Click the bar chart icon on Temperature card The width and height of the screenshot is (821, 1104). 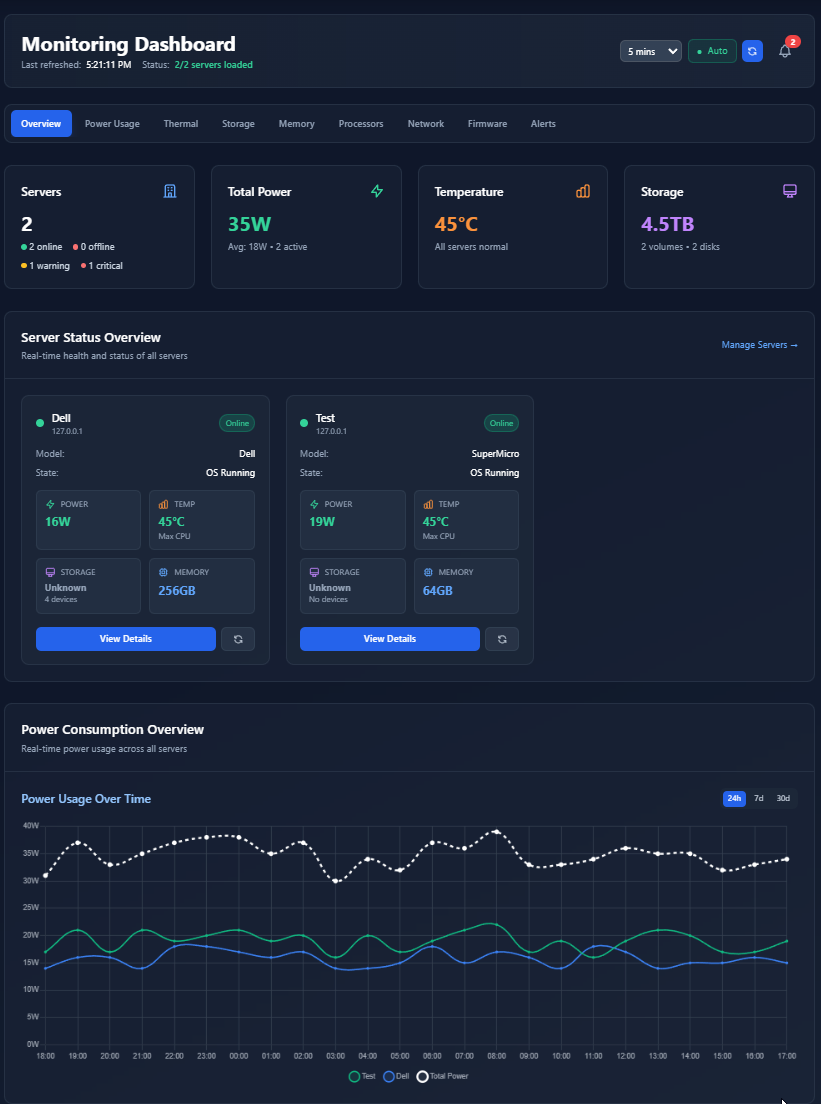tap(583, 191)
